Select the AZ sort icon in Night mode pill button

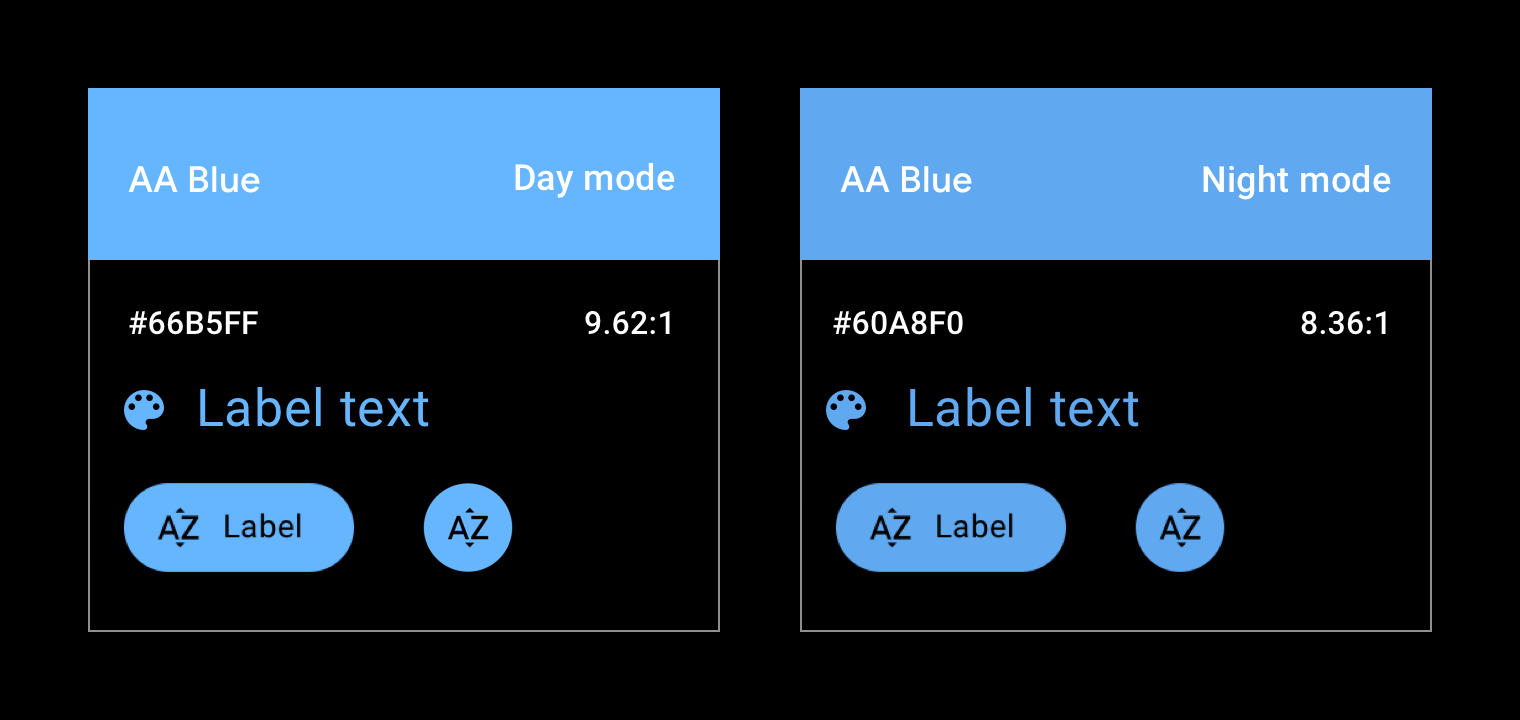point(890,527)
